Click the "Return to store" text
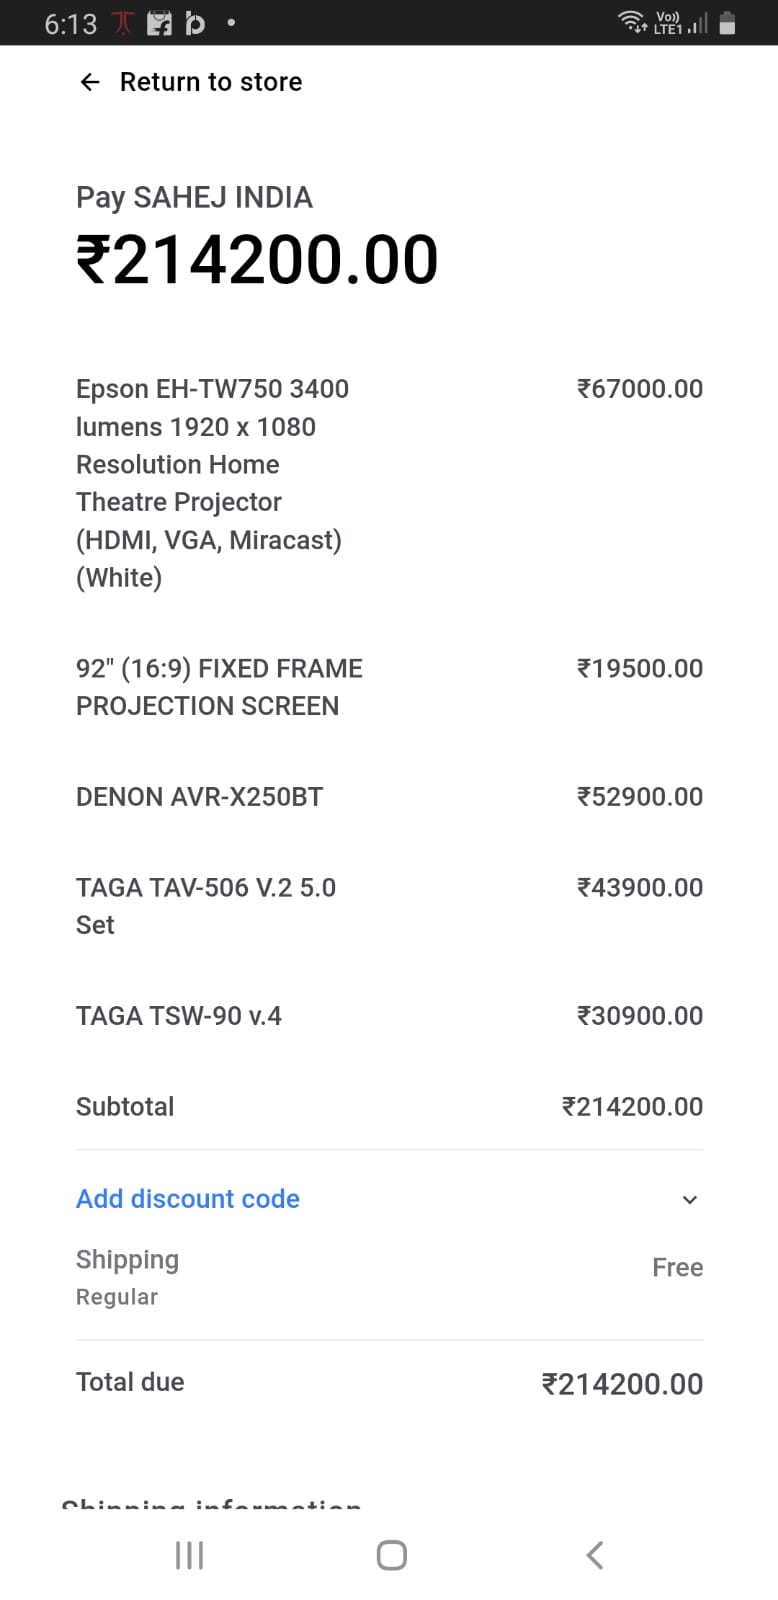The height and width of the screenshot is (1600, 778). (211, 82)
